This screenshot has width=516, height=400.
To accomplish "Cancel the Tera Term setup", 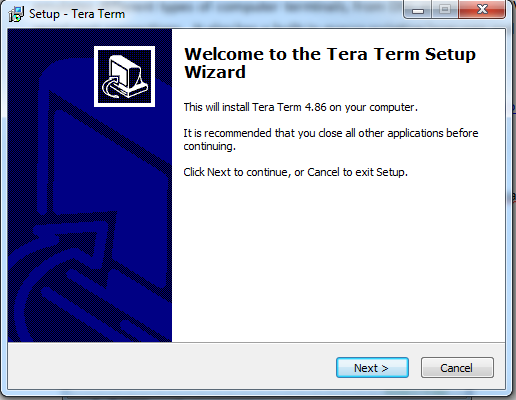I will [457, 368].
